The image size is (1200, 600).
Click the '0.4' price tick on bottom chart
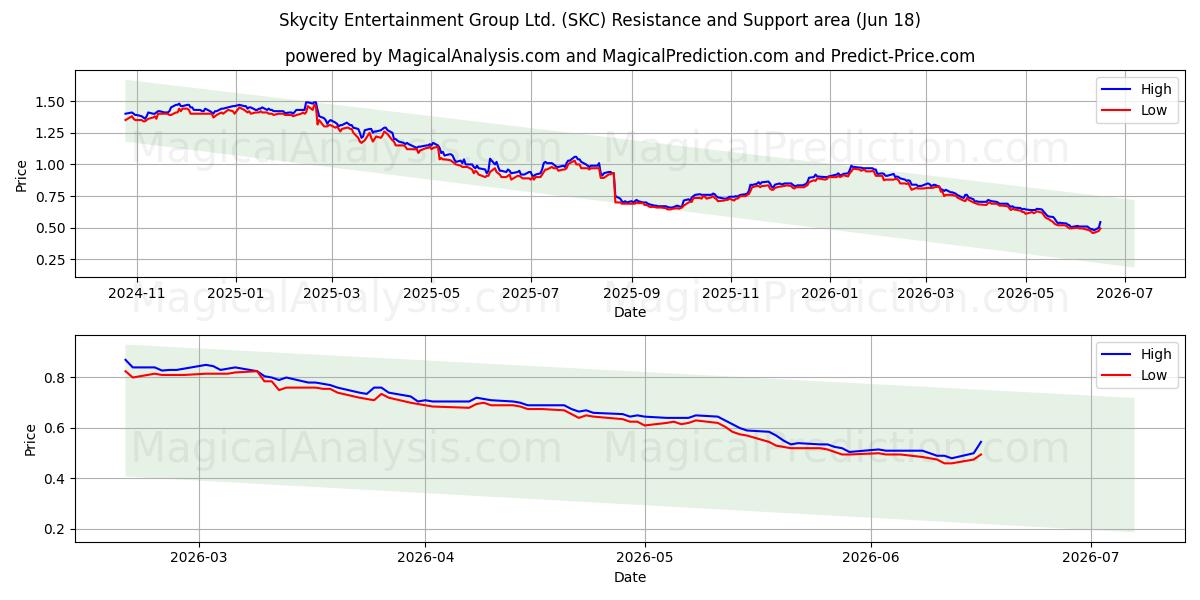pos(56,479)
